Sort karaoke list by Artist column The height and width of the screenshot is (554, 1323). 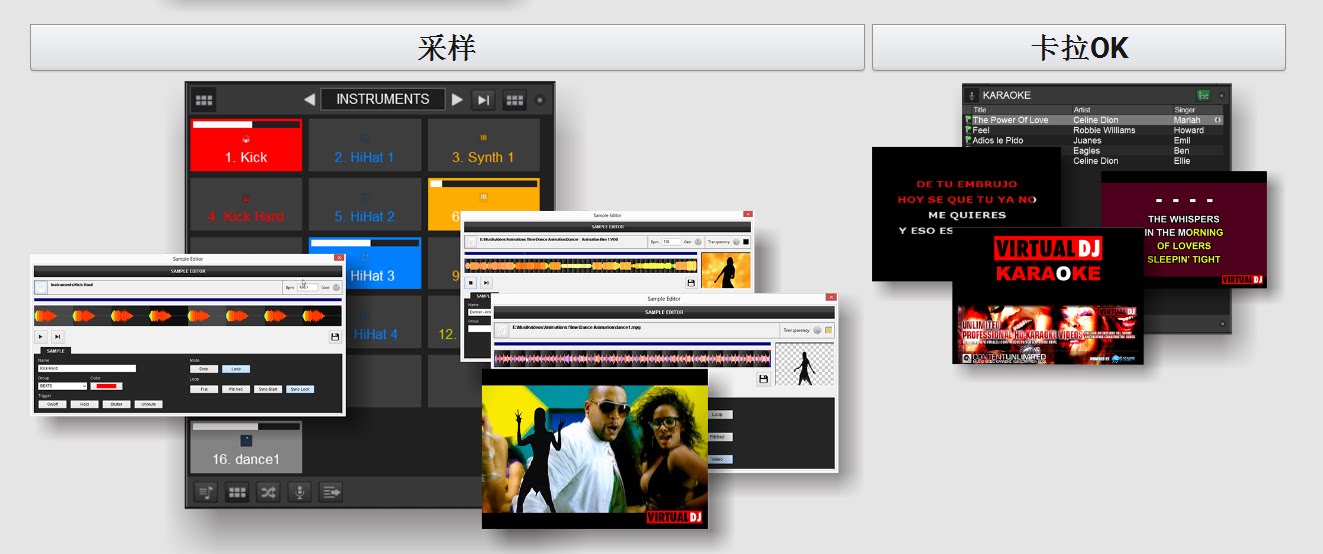coord(1121,110)
